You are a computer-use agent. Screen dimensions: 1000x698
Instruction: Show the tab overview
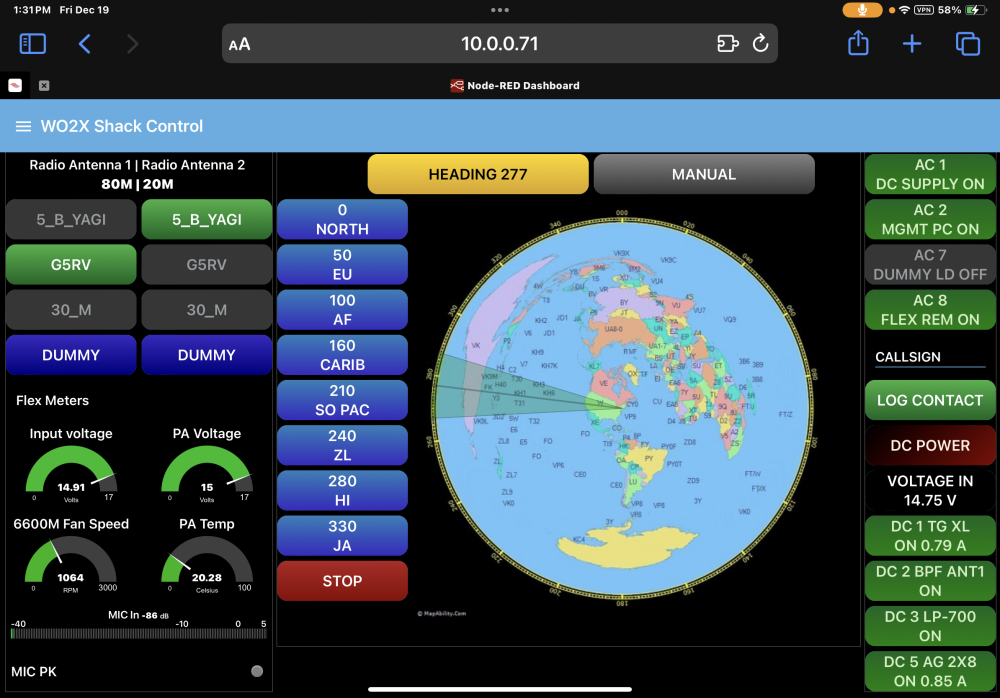[x=967, y=43]
